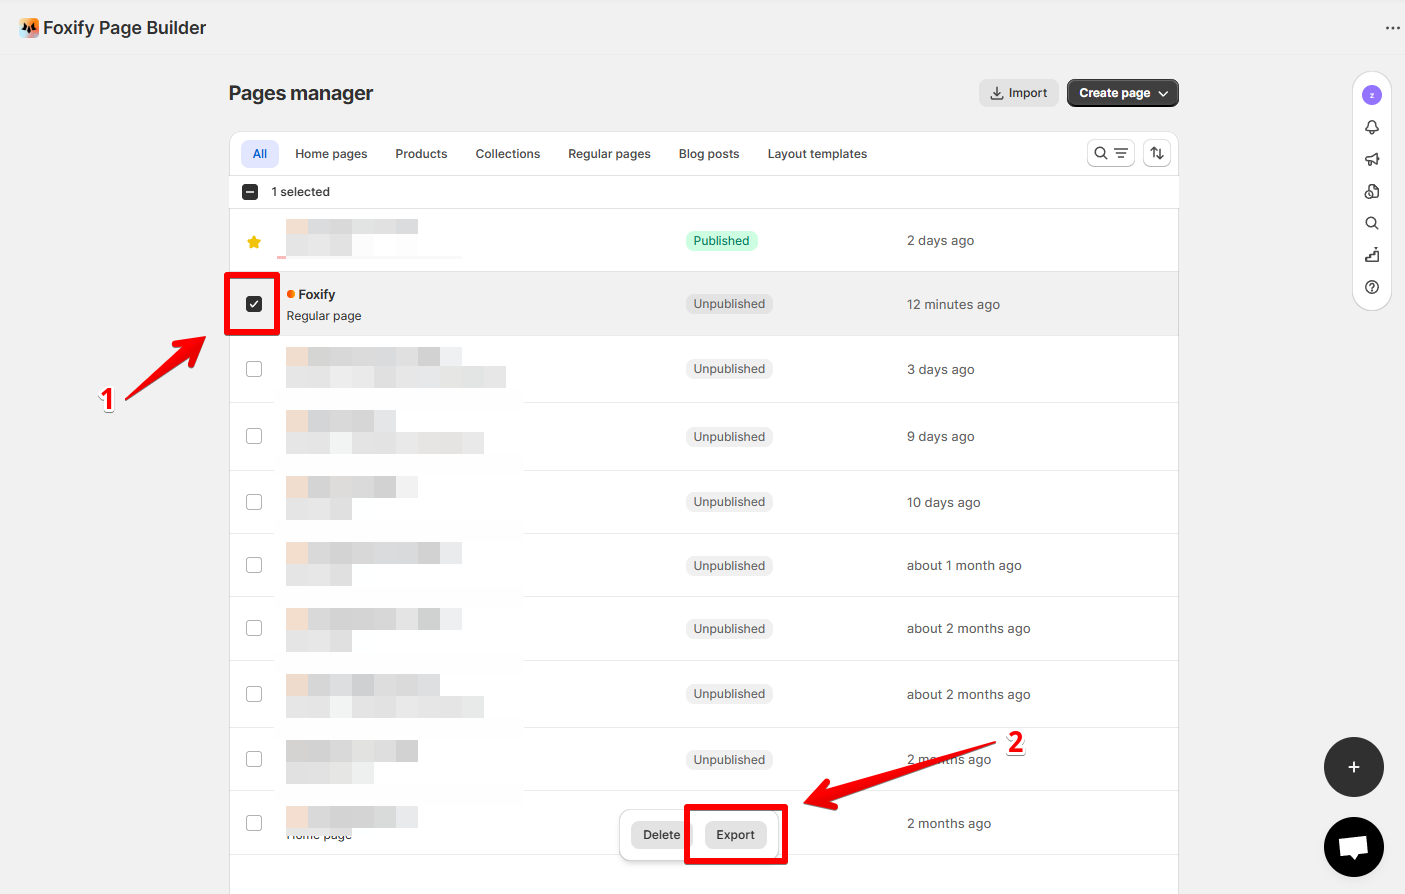1405x894 pixels.
Task: Click the '1 selected' label
Action: (x=300, y=192)
